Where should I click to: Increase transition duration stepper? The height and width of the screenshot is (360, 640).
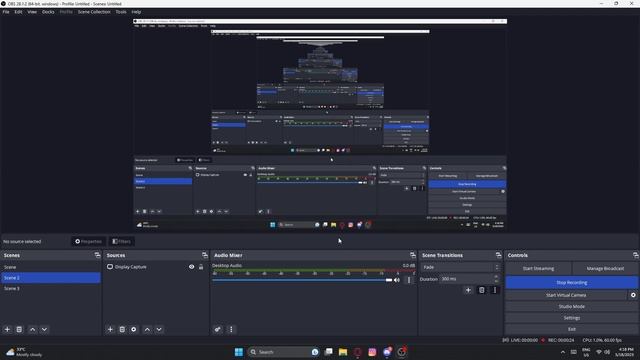tap(496, 277)
